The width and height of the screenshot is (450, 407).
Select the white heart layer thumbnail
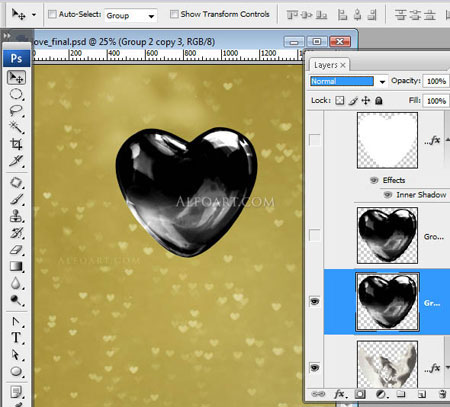pyautogui.click(x=387, y=140)
